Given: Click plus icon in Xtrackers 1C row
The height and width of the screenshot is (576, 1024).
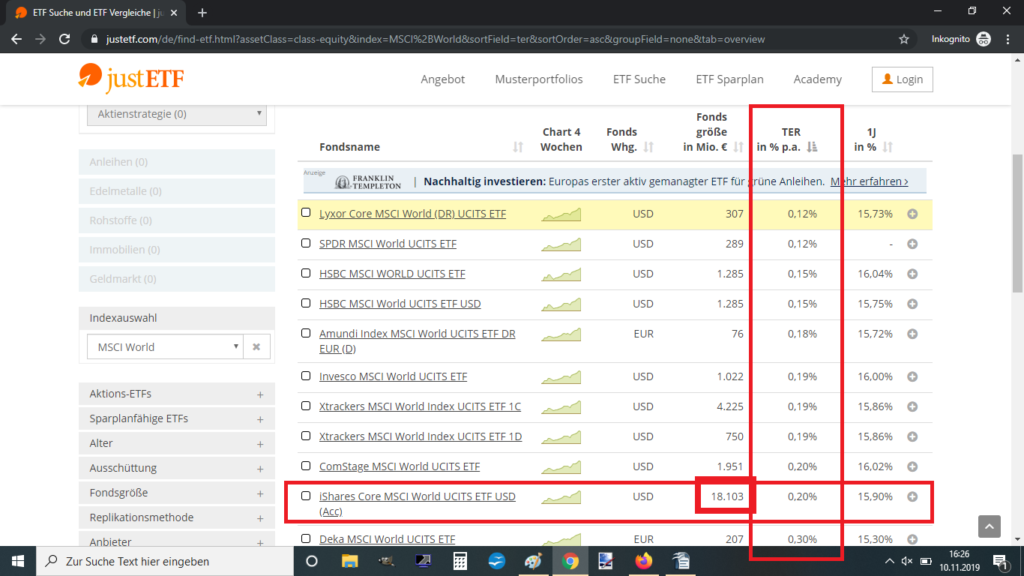Looking at the screenshot, I should tap(912, 407).
